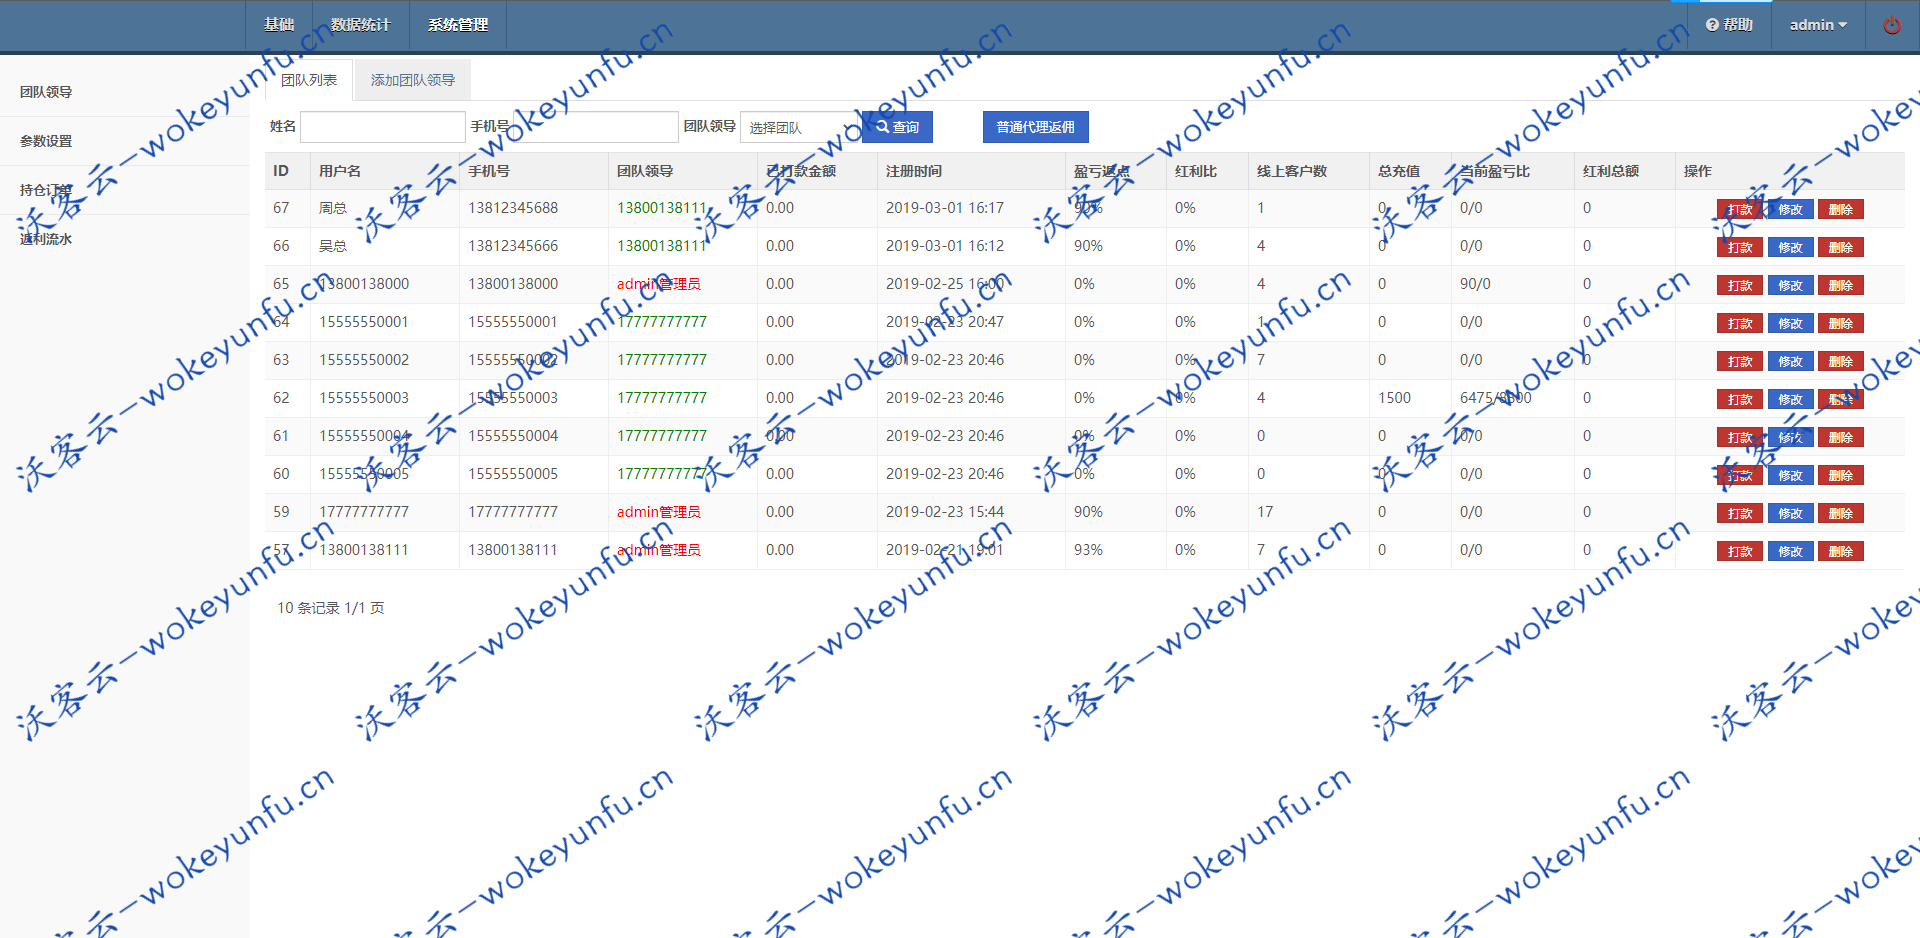The width and height of the screenshot is (1920, 938).
Task: Click 修改 for row ID 60
Action: click(1790, 476)
